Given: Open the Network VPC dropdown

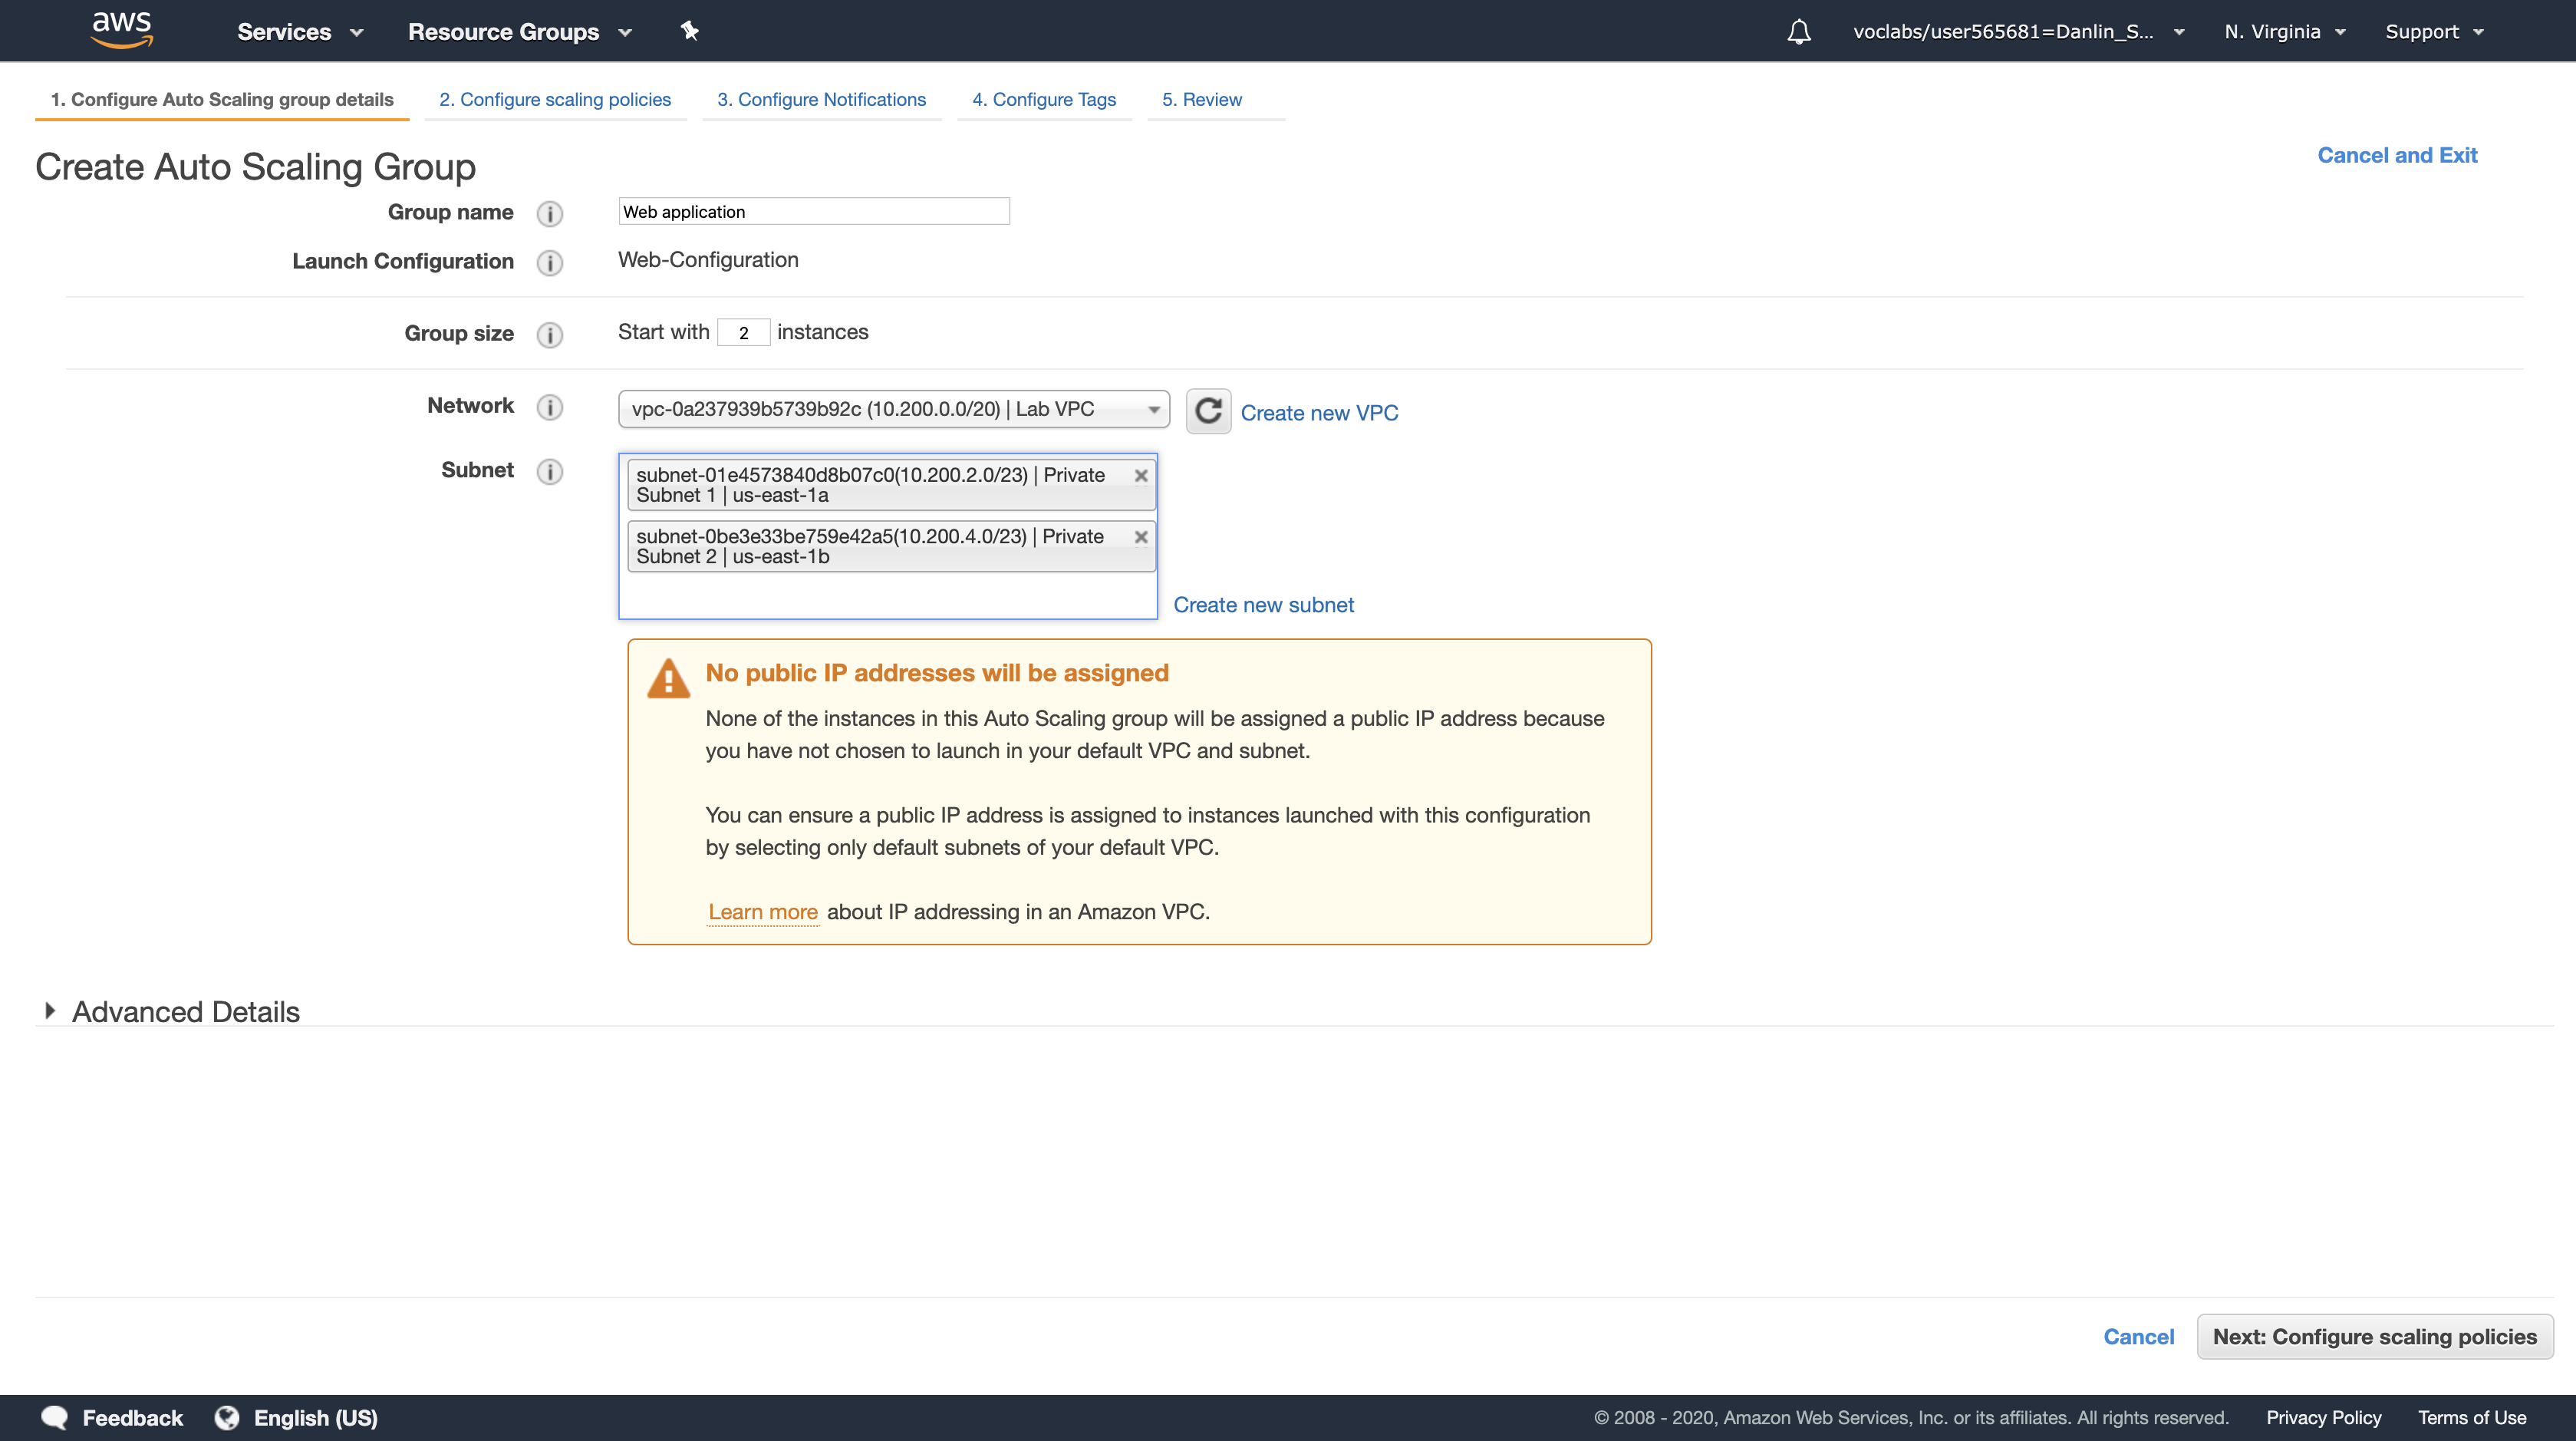Looking at the screenshot, I should point(893,409).
